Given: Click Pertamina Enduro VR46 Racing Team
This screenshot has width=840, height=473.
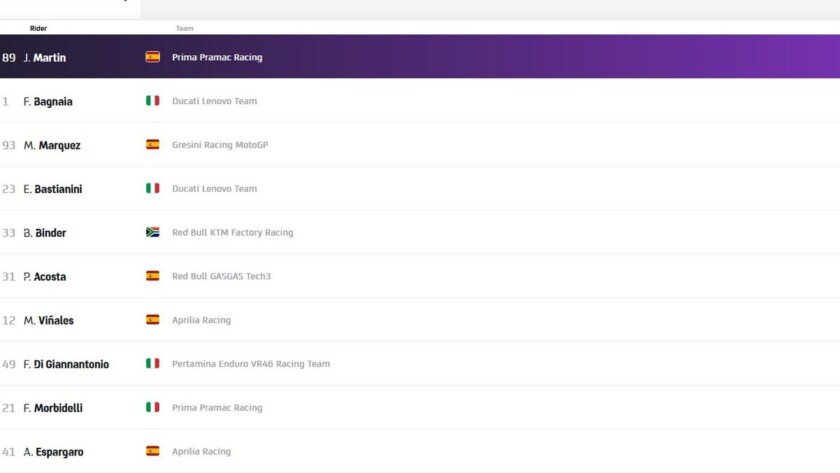Looking at the screenshot, I should (250, 364).
